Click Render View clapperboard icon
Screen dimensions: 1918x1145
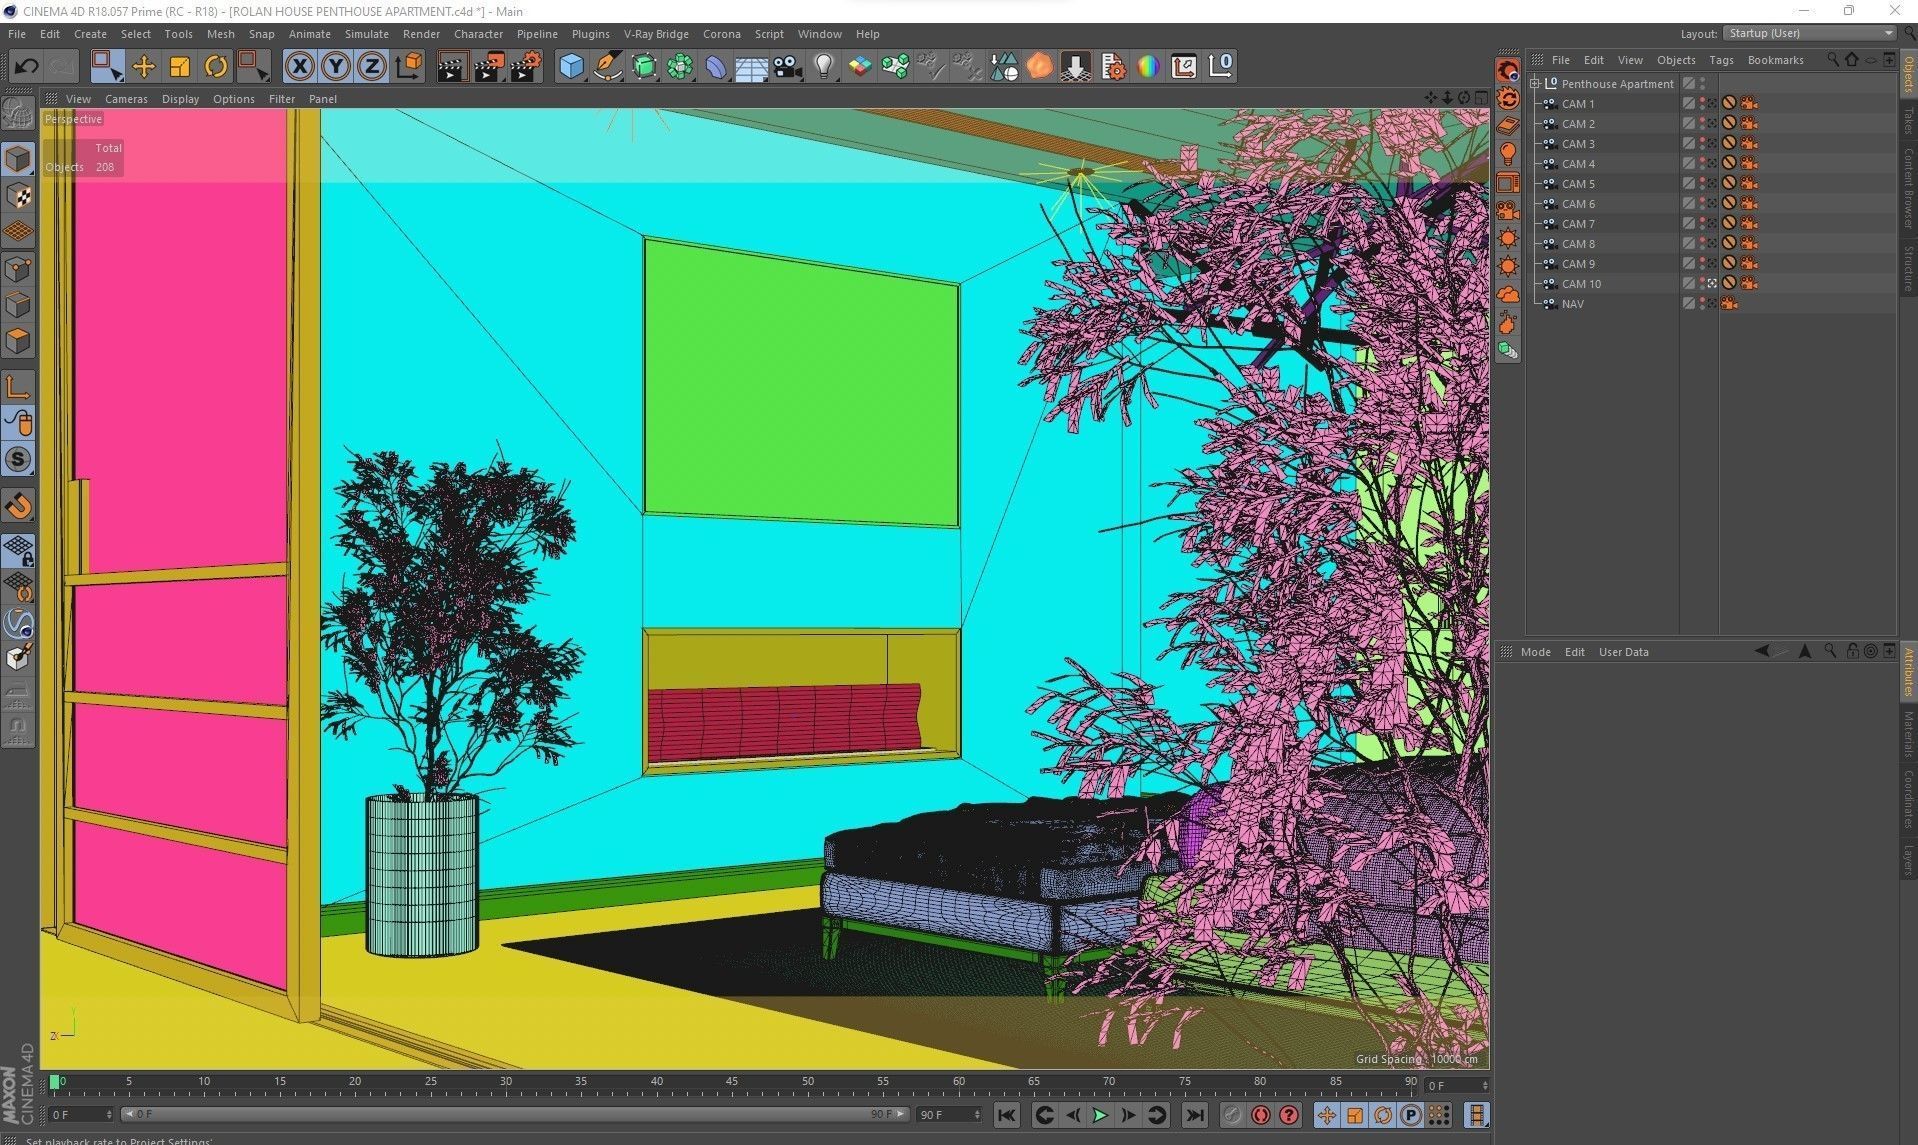click(452, 67)
